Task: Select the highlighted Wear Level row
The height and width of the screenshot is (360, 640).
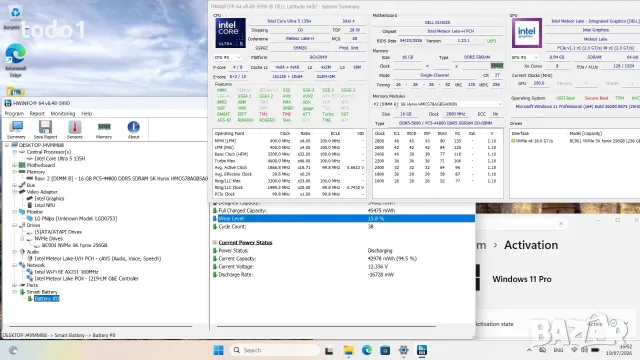Action: tap(343, 219)
